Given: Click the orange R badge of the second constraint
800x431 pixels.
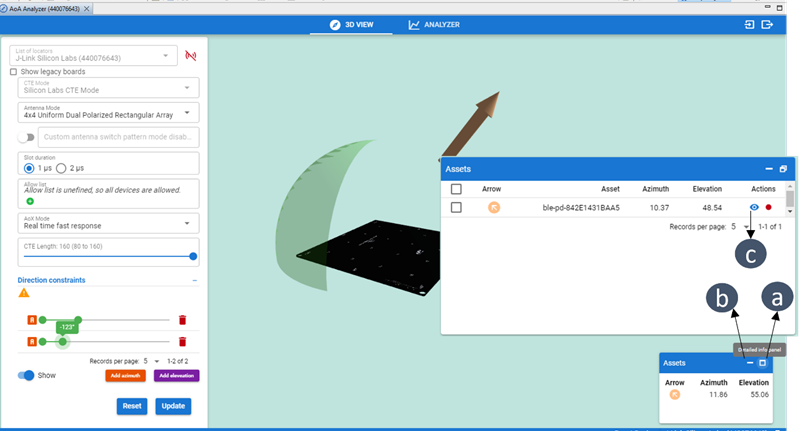Looking at the screenshot, I should [x=32, y=342].
